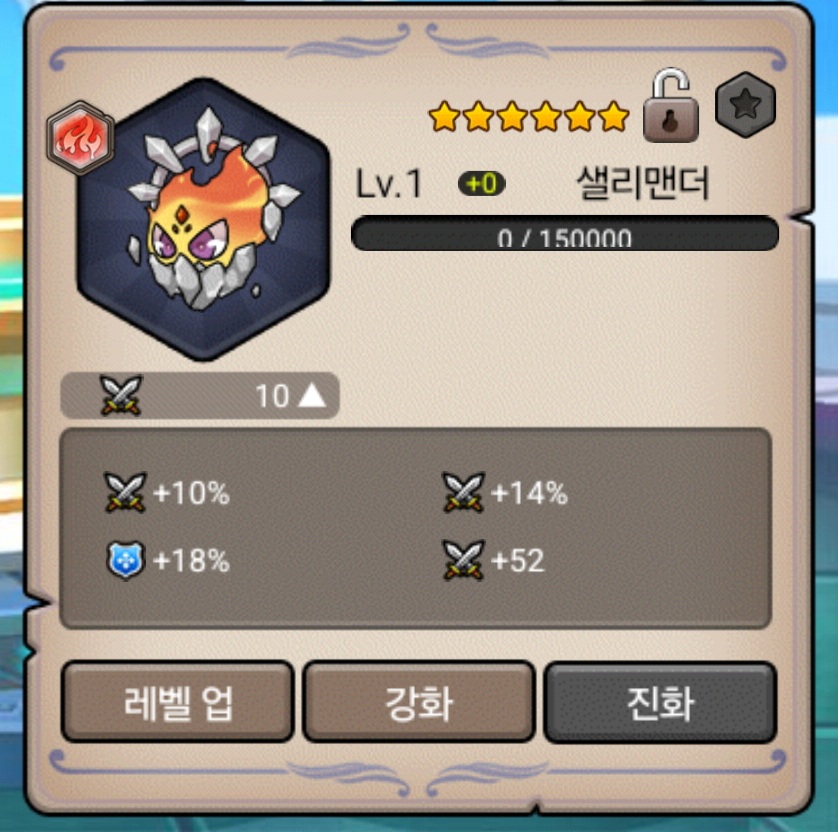Click the blue shield +18% icon
838x832 pixels.
pyautogui.click(x=126, y=560)
